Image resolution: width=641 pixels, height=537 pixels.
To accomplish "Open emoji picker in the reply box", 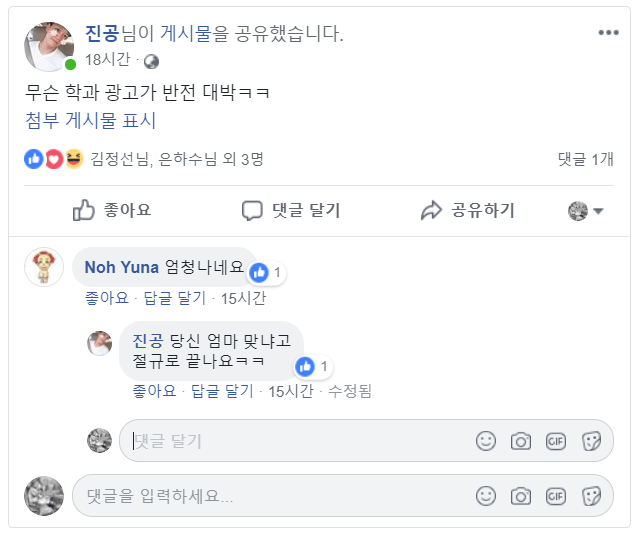I will [x=486, y=441].
